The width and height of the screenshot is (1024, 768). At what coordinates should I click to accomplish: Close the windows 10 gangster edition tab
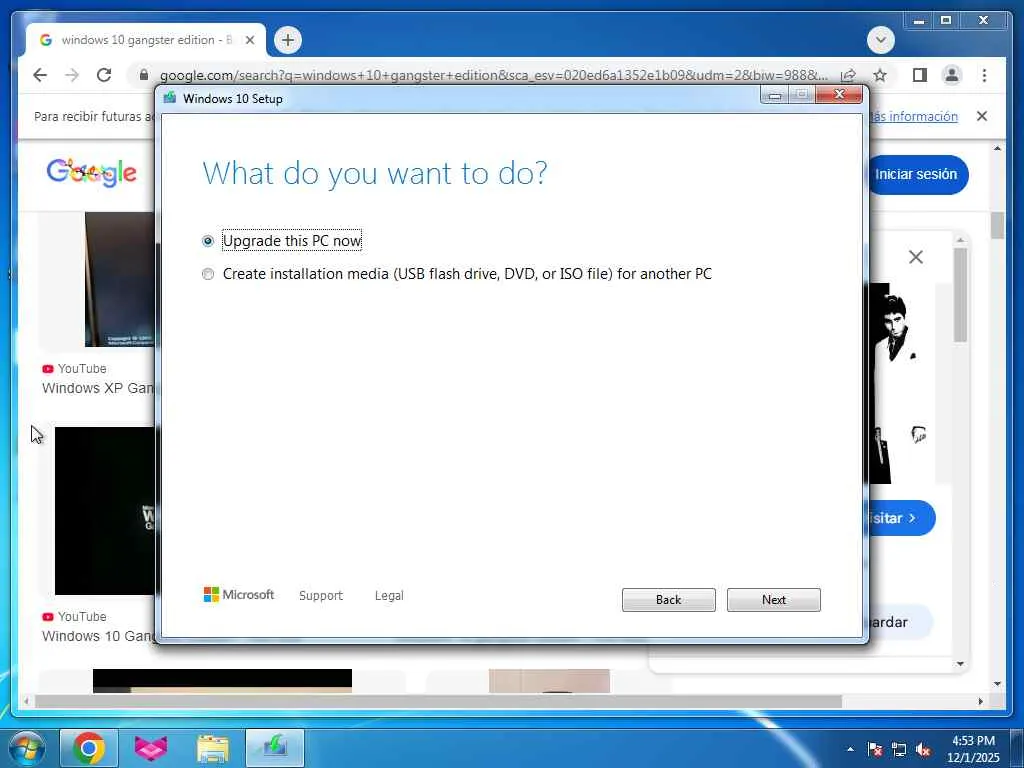[249, 40]
